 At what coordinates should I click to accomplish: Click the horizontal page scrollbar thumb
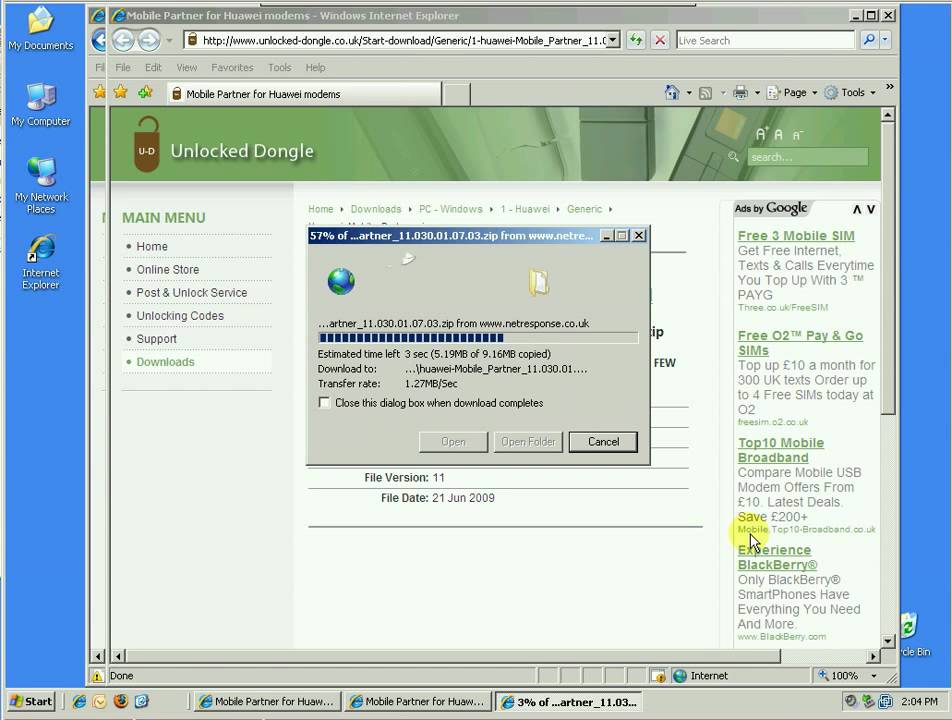453,656
